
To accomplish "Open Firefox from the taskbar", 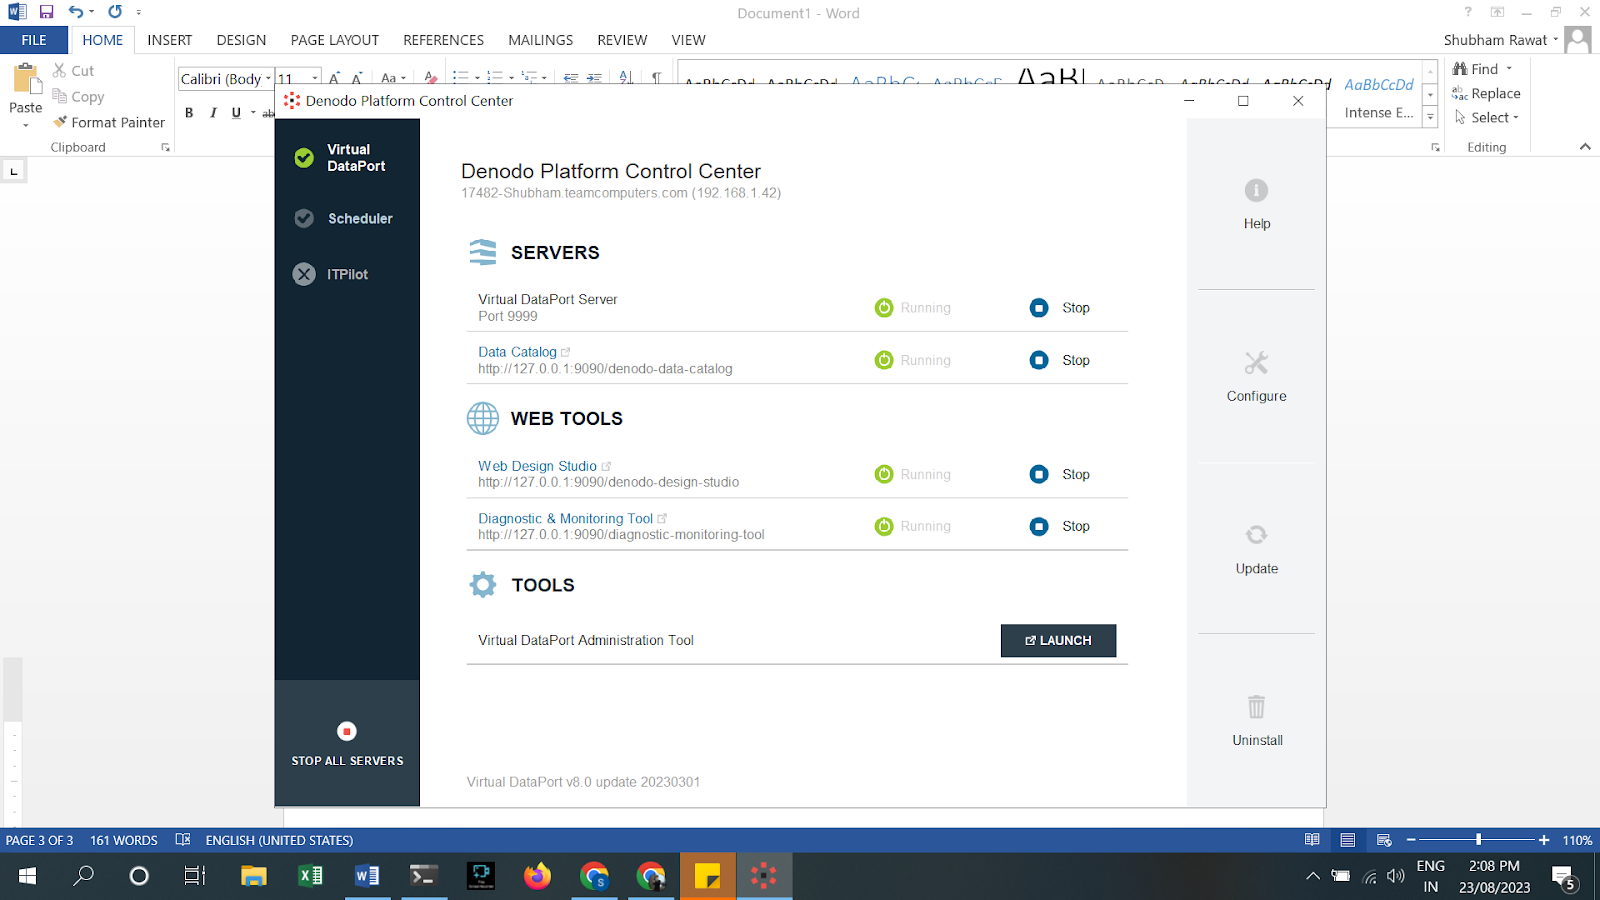I will [537, 876].
